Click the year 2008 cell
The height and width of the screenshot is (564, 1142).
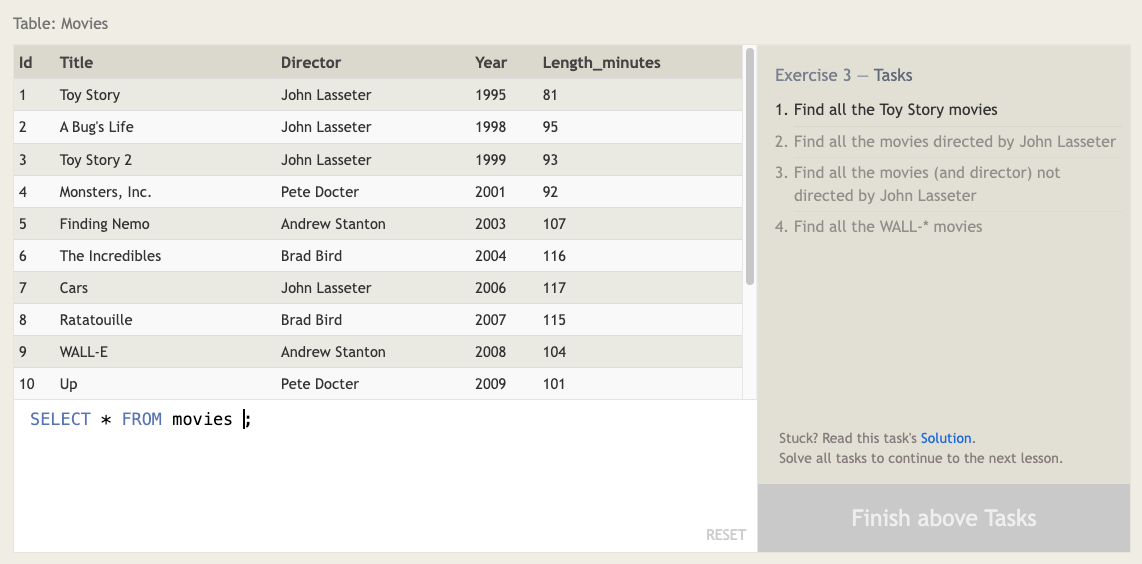(490, 352)
